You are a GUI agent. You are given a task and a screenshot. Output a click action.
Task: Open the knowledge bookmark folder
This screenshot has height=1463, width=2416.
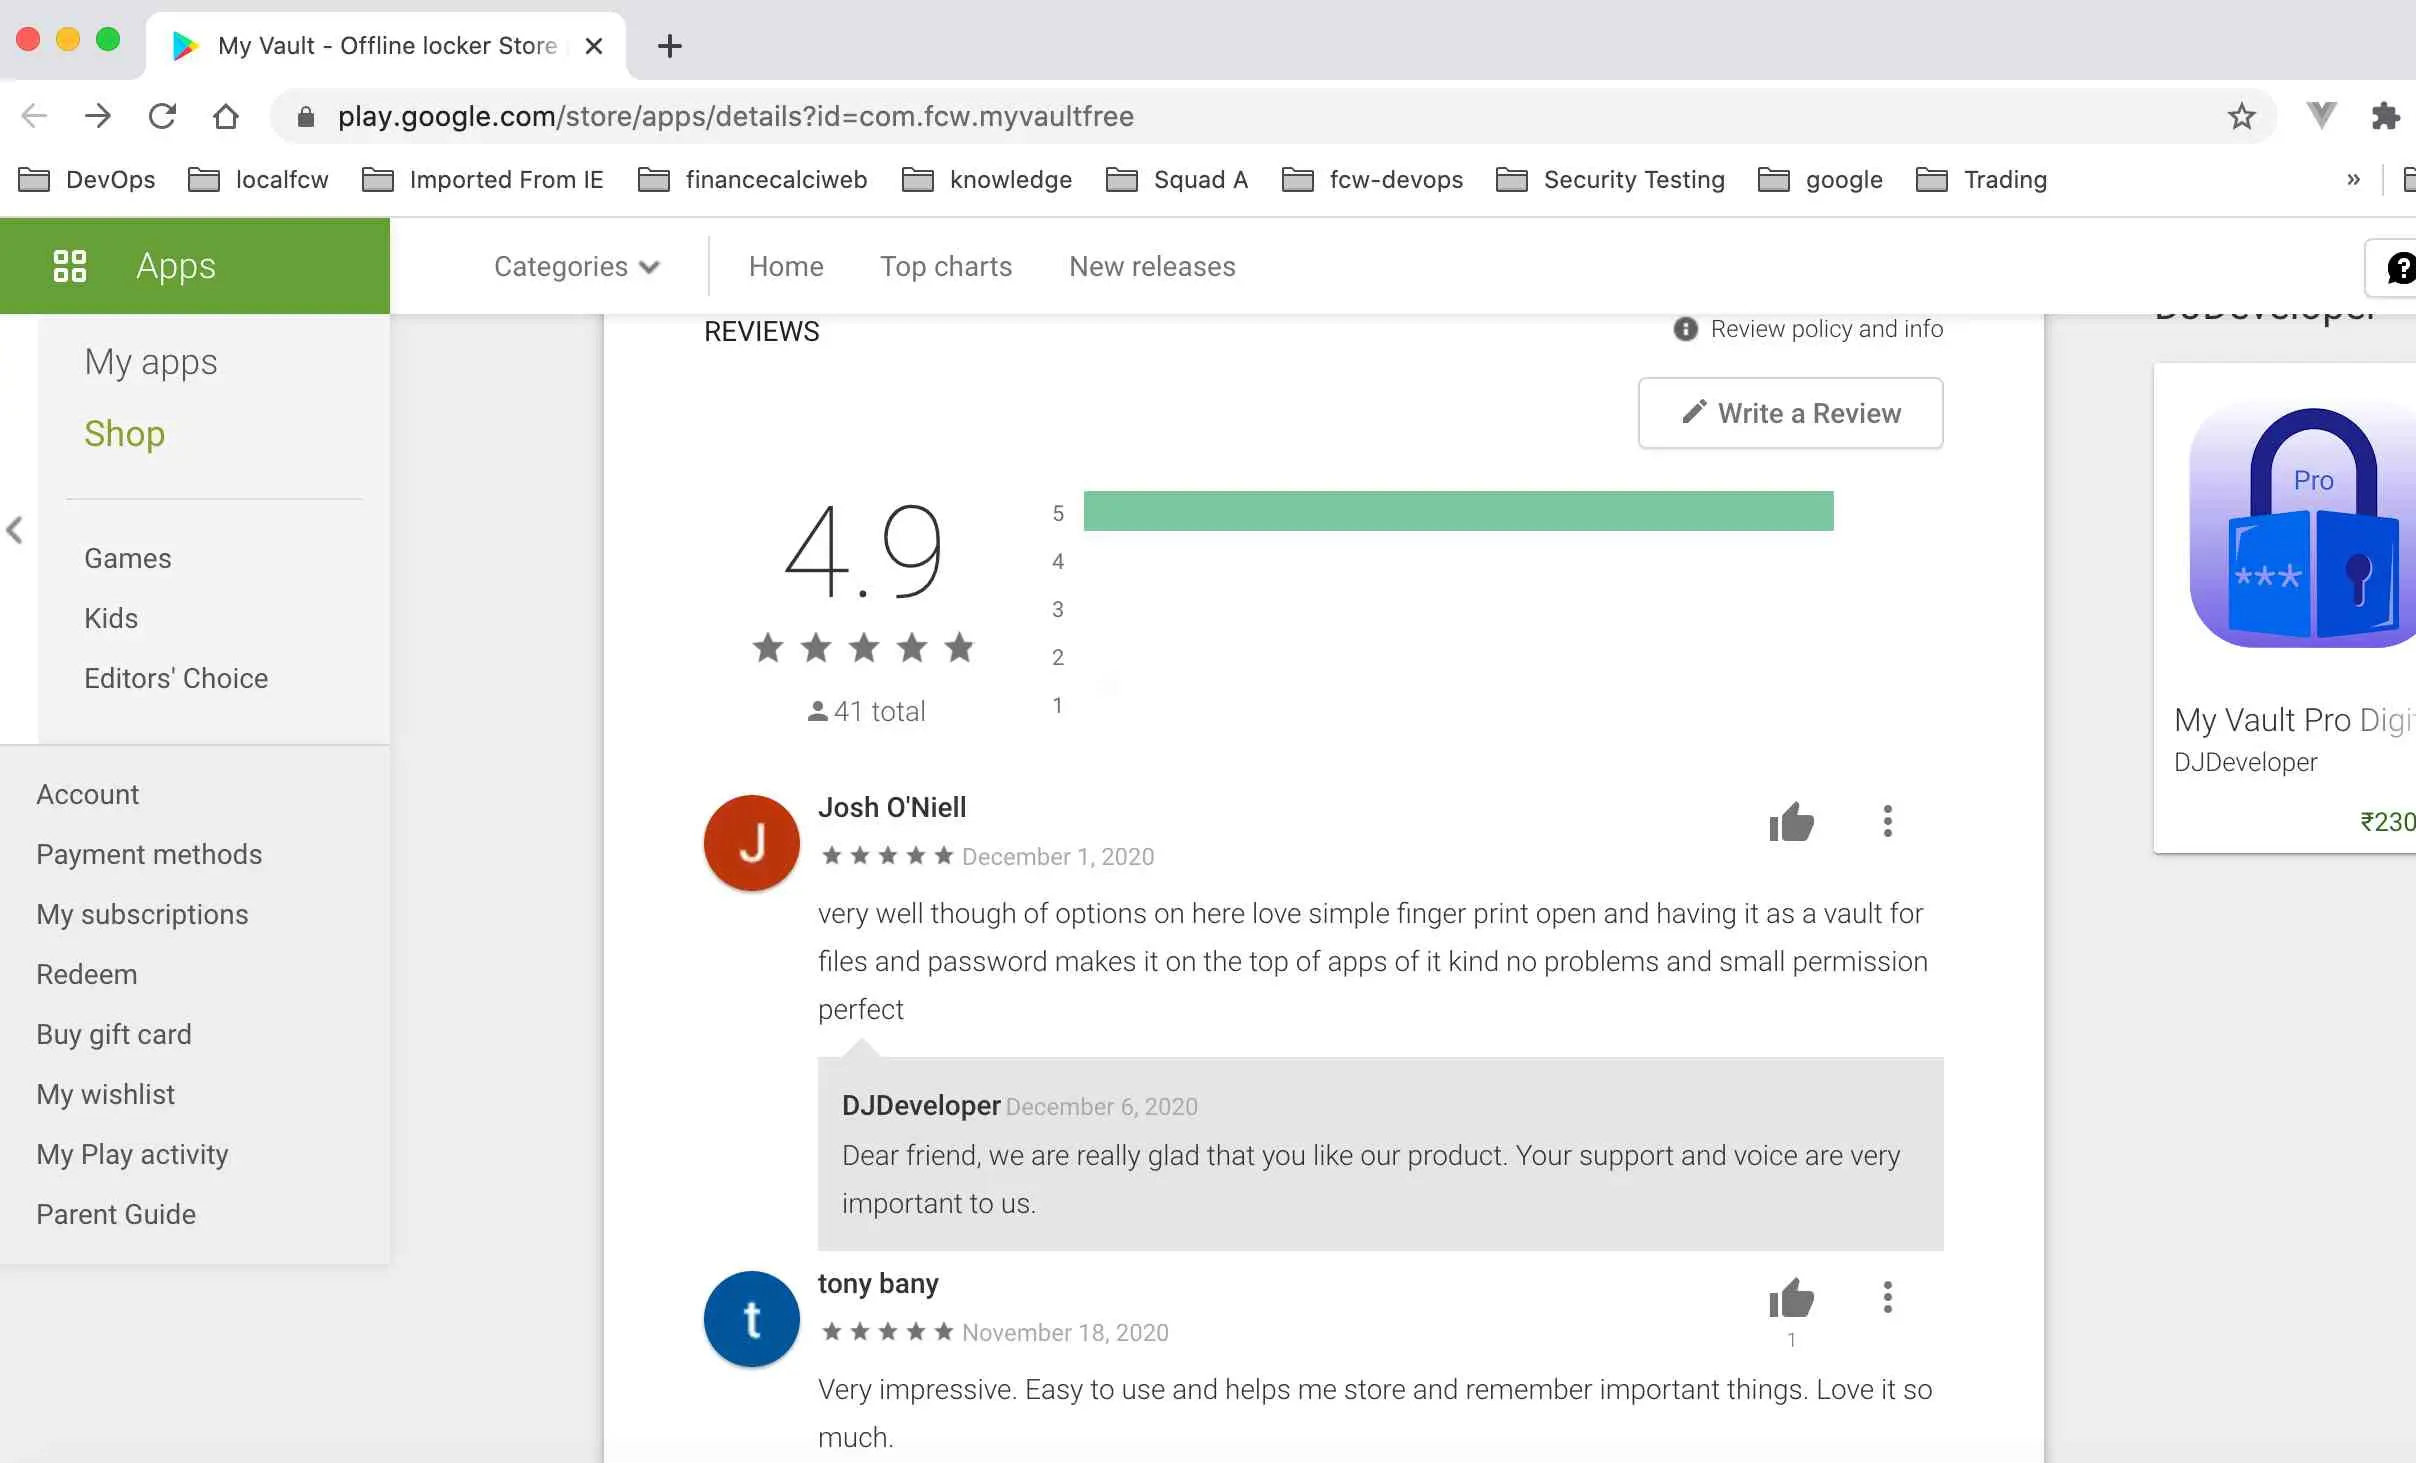coord(986,180)
